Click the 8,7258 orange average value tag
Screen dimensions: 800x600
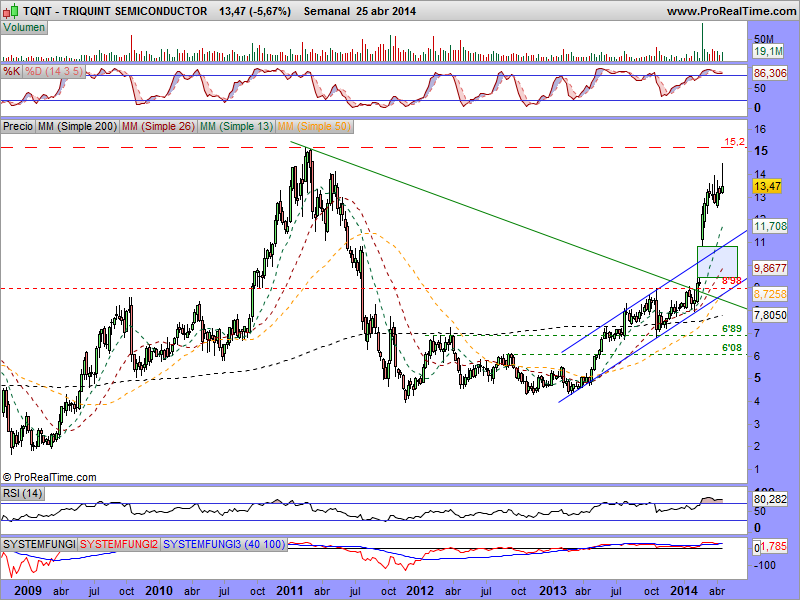click(770, 294)
